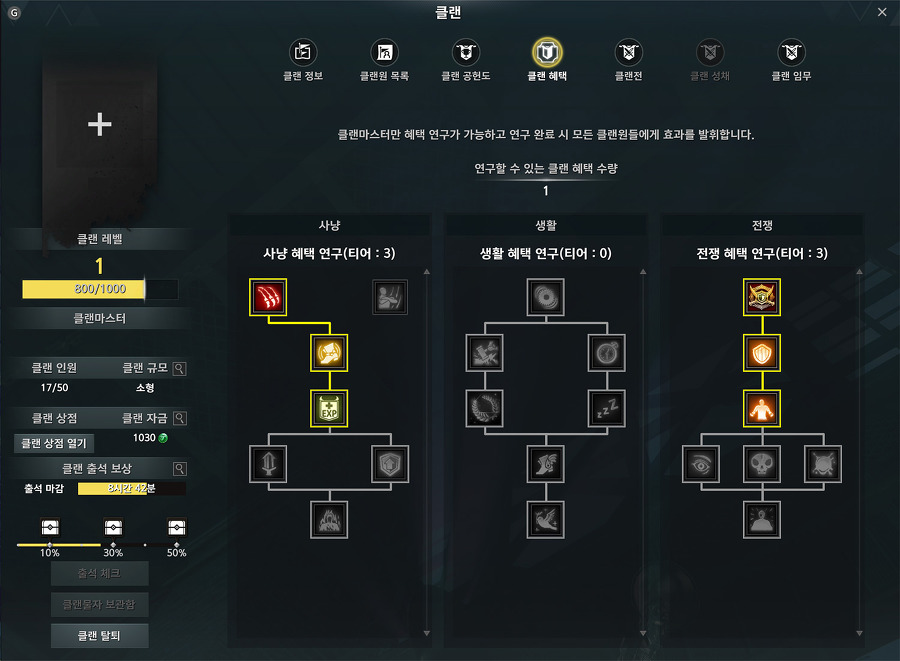900x661 pixels.
Task: Open the 클랜 정보 tab
Action: (x=303, y=60)
